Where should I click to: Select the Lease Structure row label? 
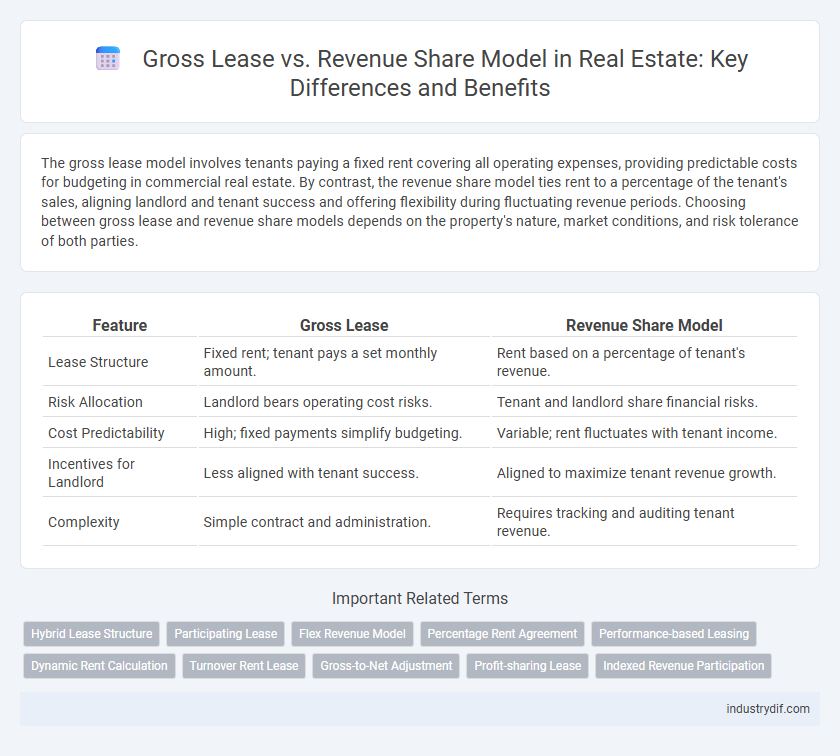98,362
